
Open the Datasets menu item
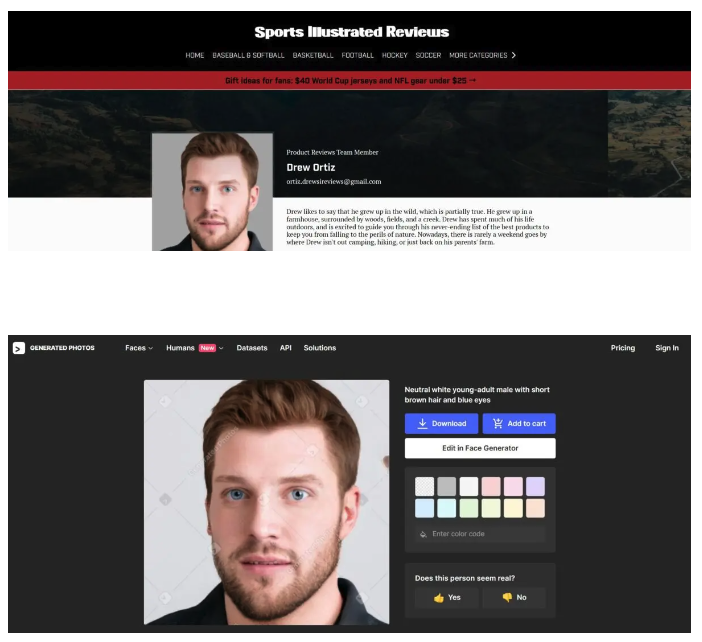(x=252, y=348)
